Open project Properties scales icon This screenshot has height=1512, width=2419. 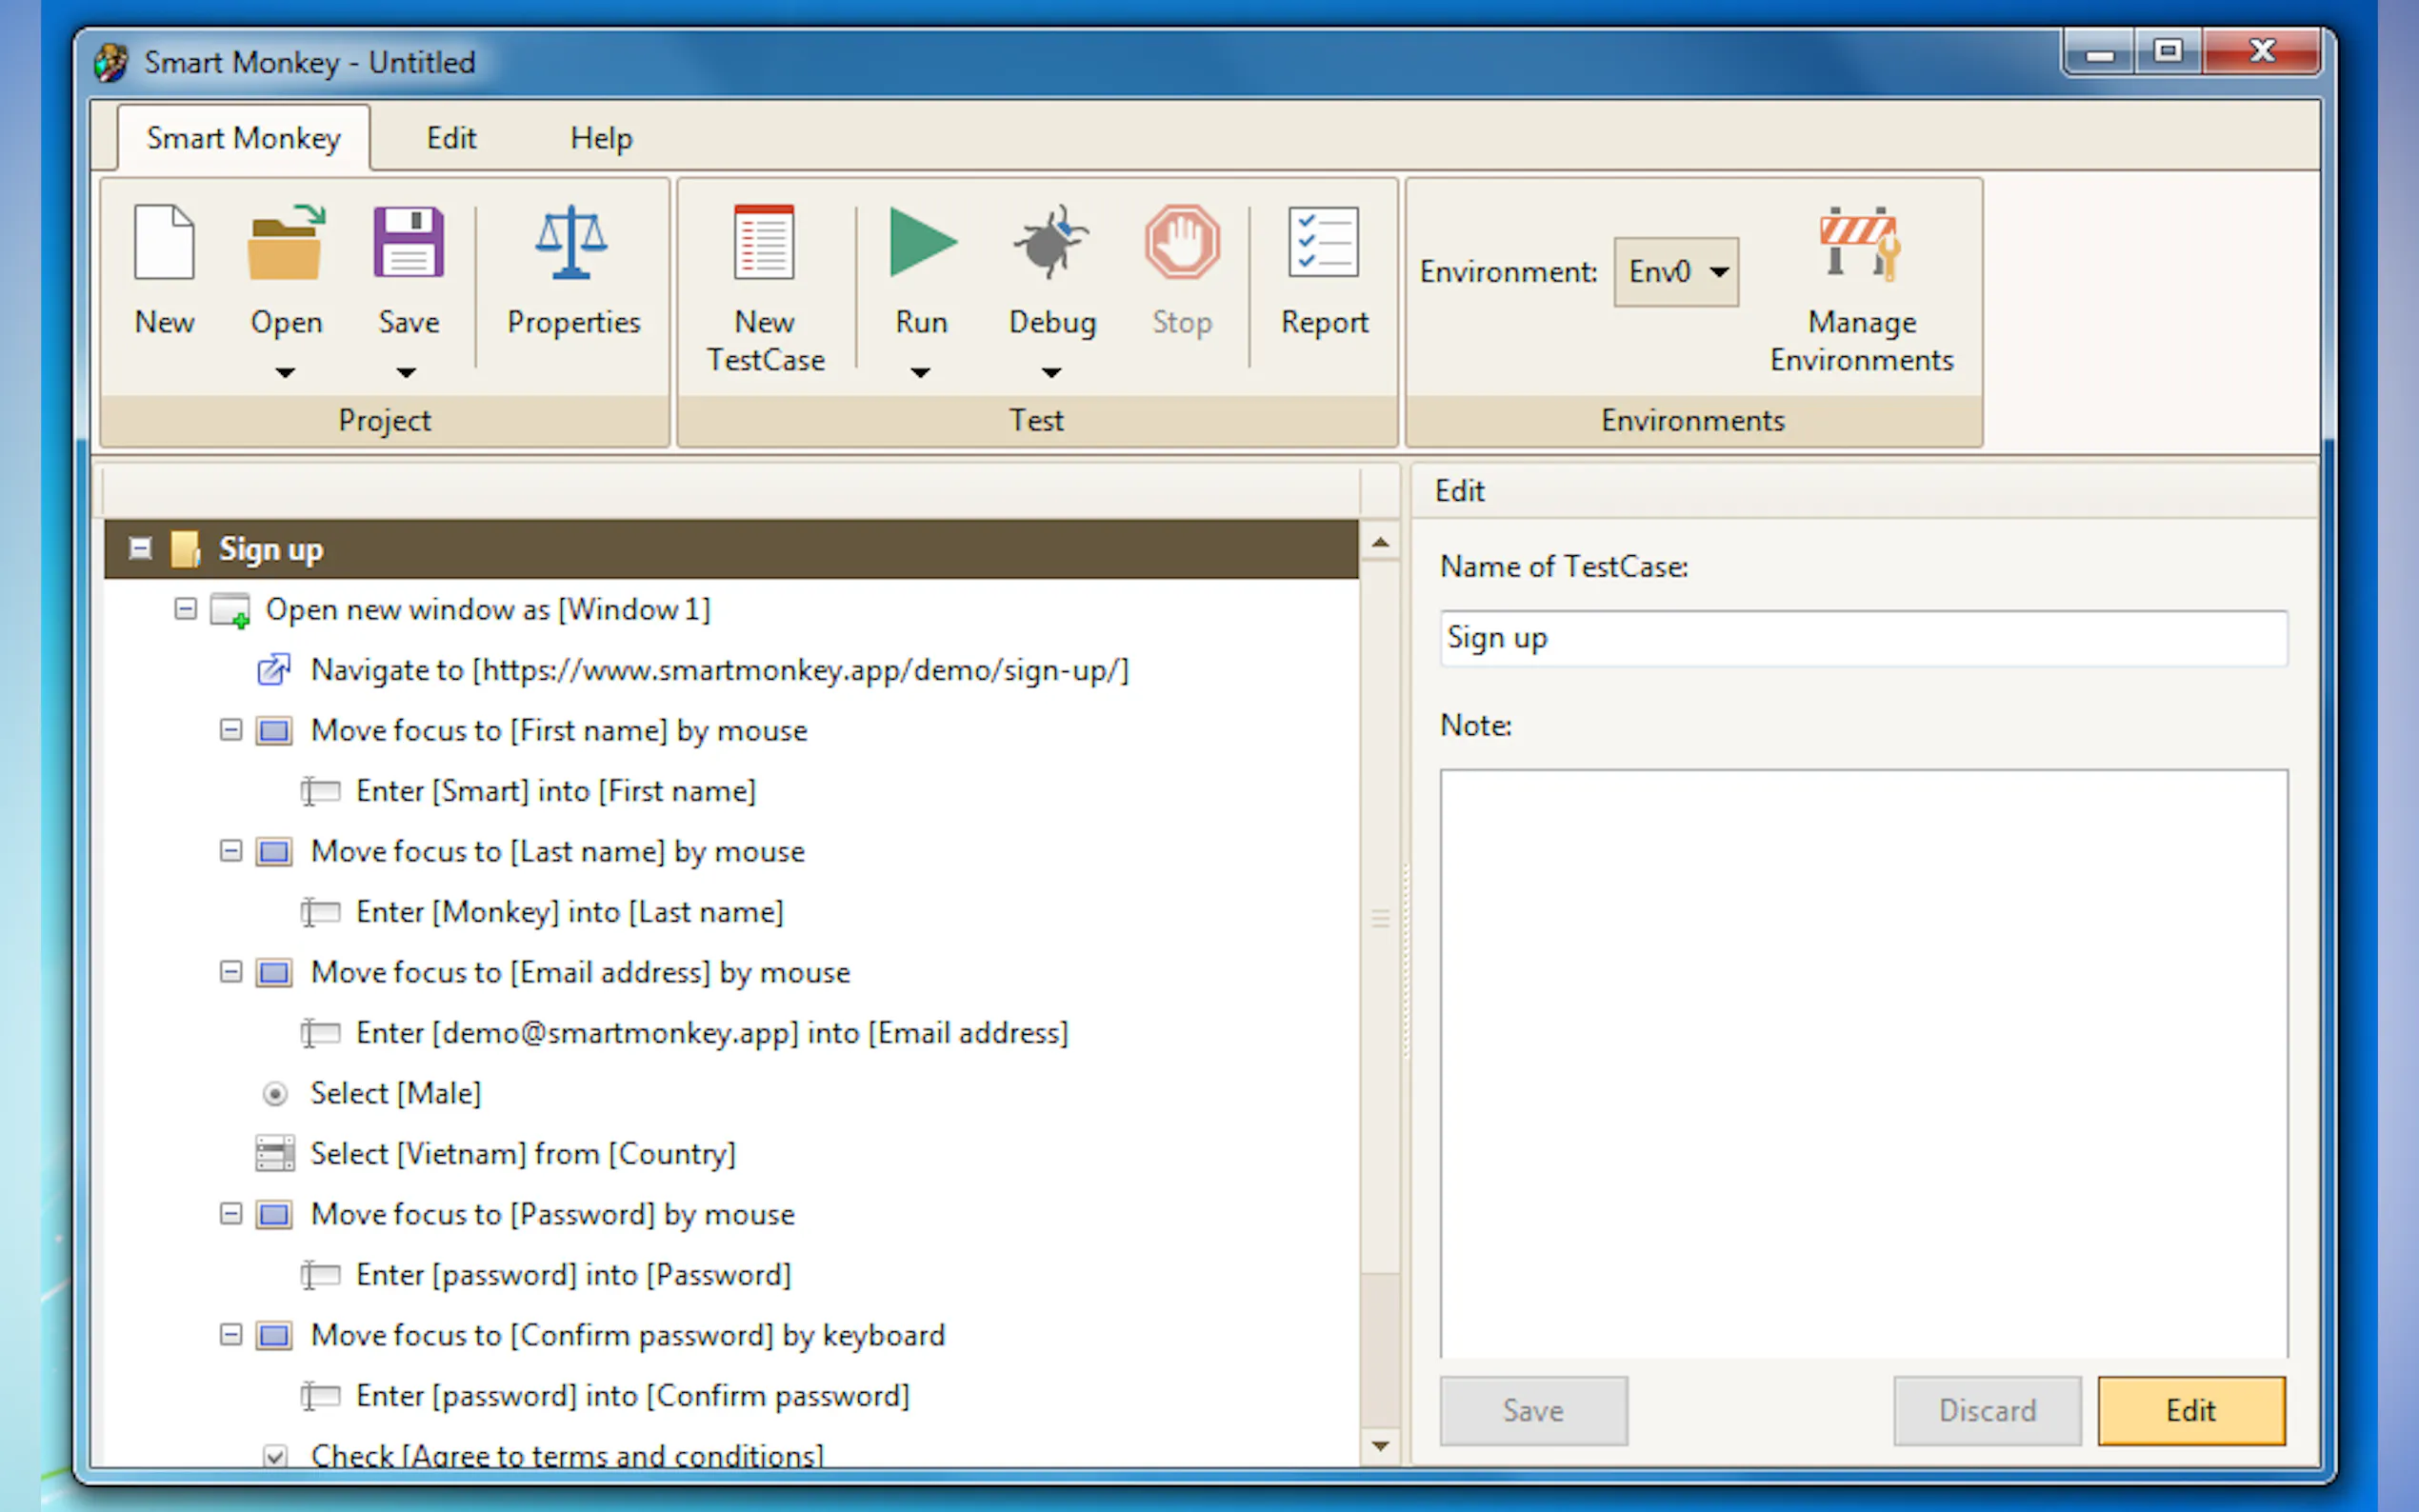tap(571, 242)
